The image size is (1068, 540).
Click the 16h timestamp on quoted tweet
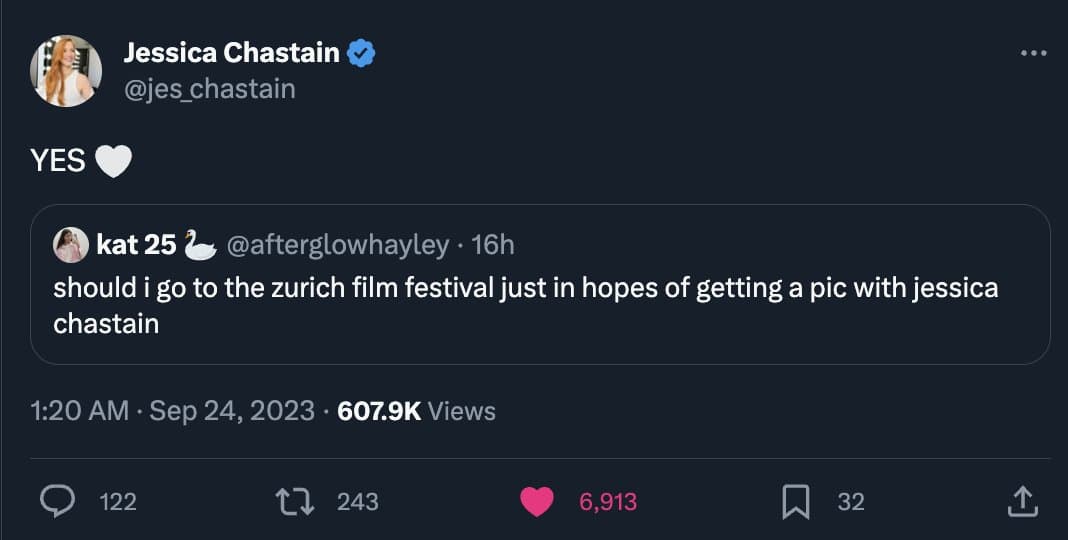click(492, 244)
